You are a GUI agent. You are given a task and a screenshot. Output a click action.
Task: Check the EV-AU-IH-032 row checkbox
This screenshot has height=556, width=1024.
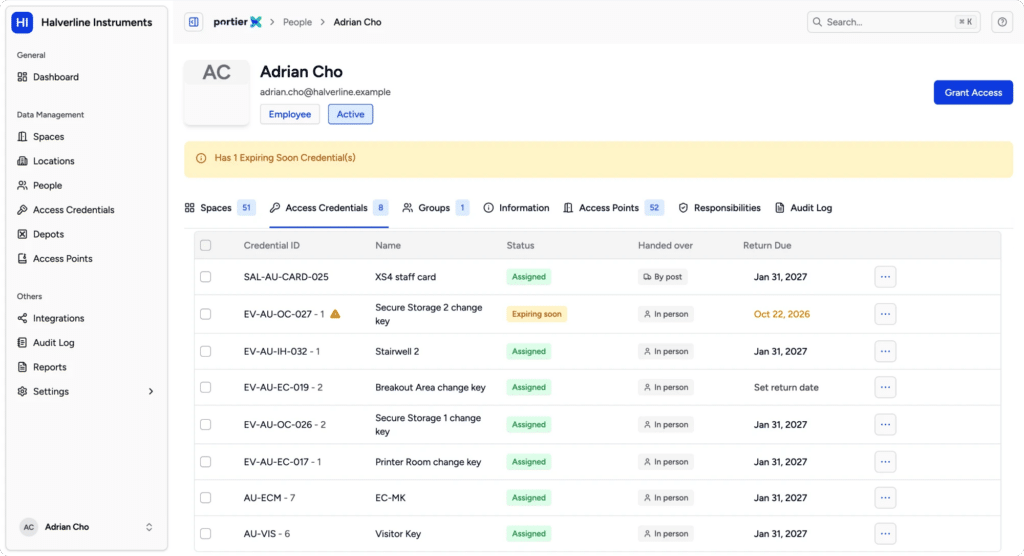pyautogui.click(x=206, y=352)
